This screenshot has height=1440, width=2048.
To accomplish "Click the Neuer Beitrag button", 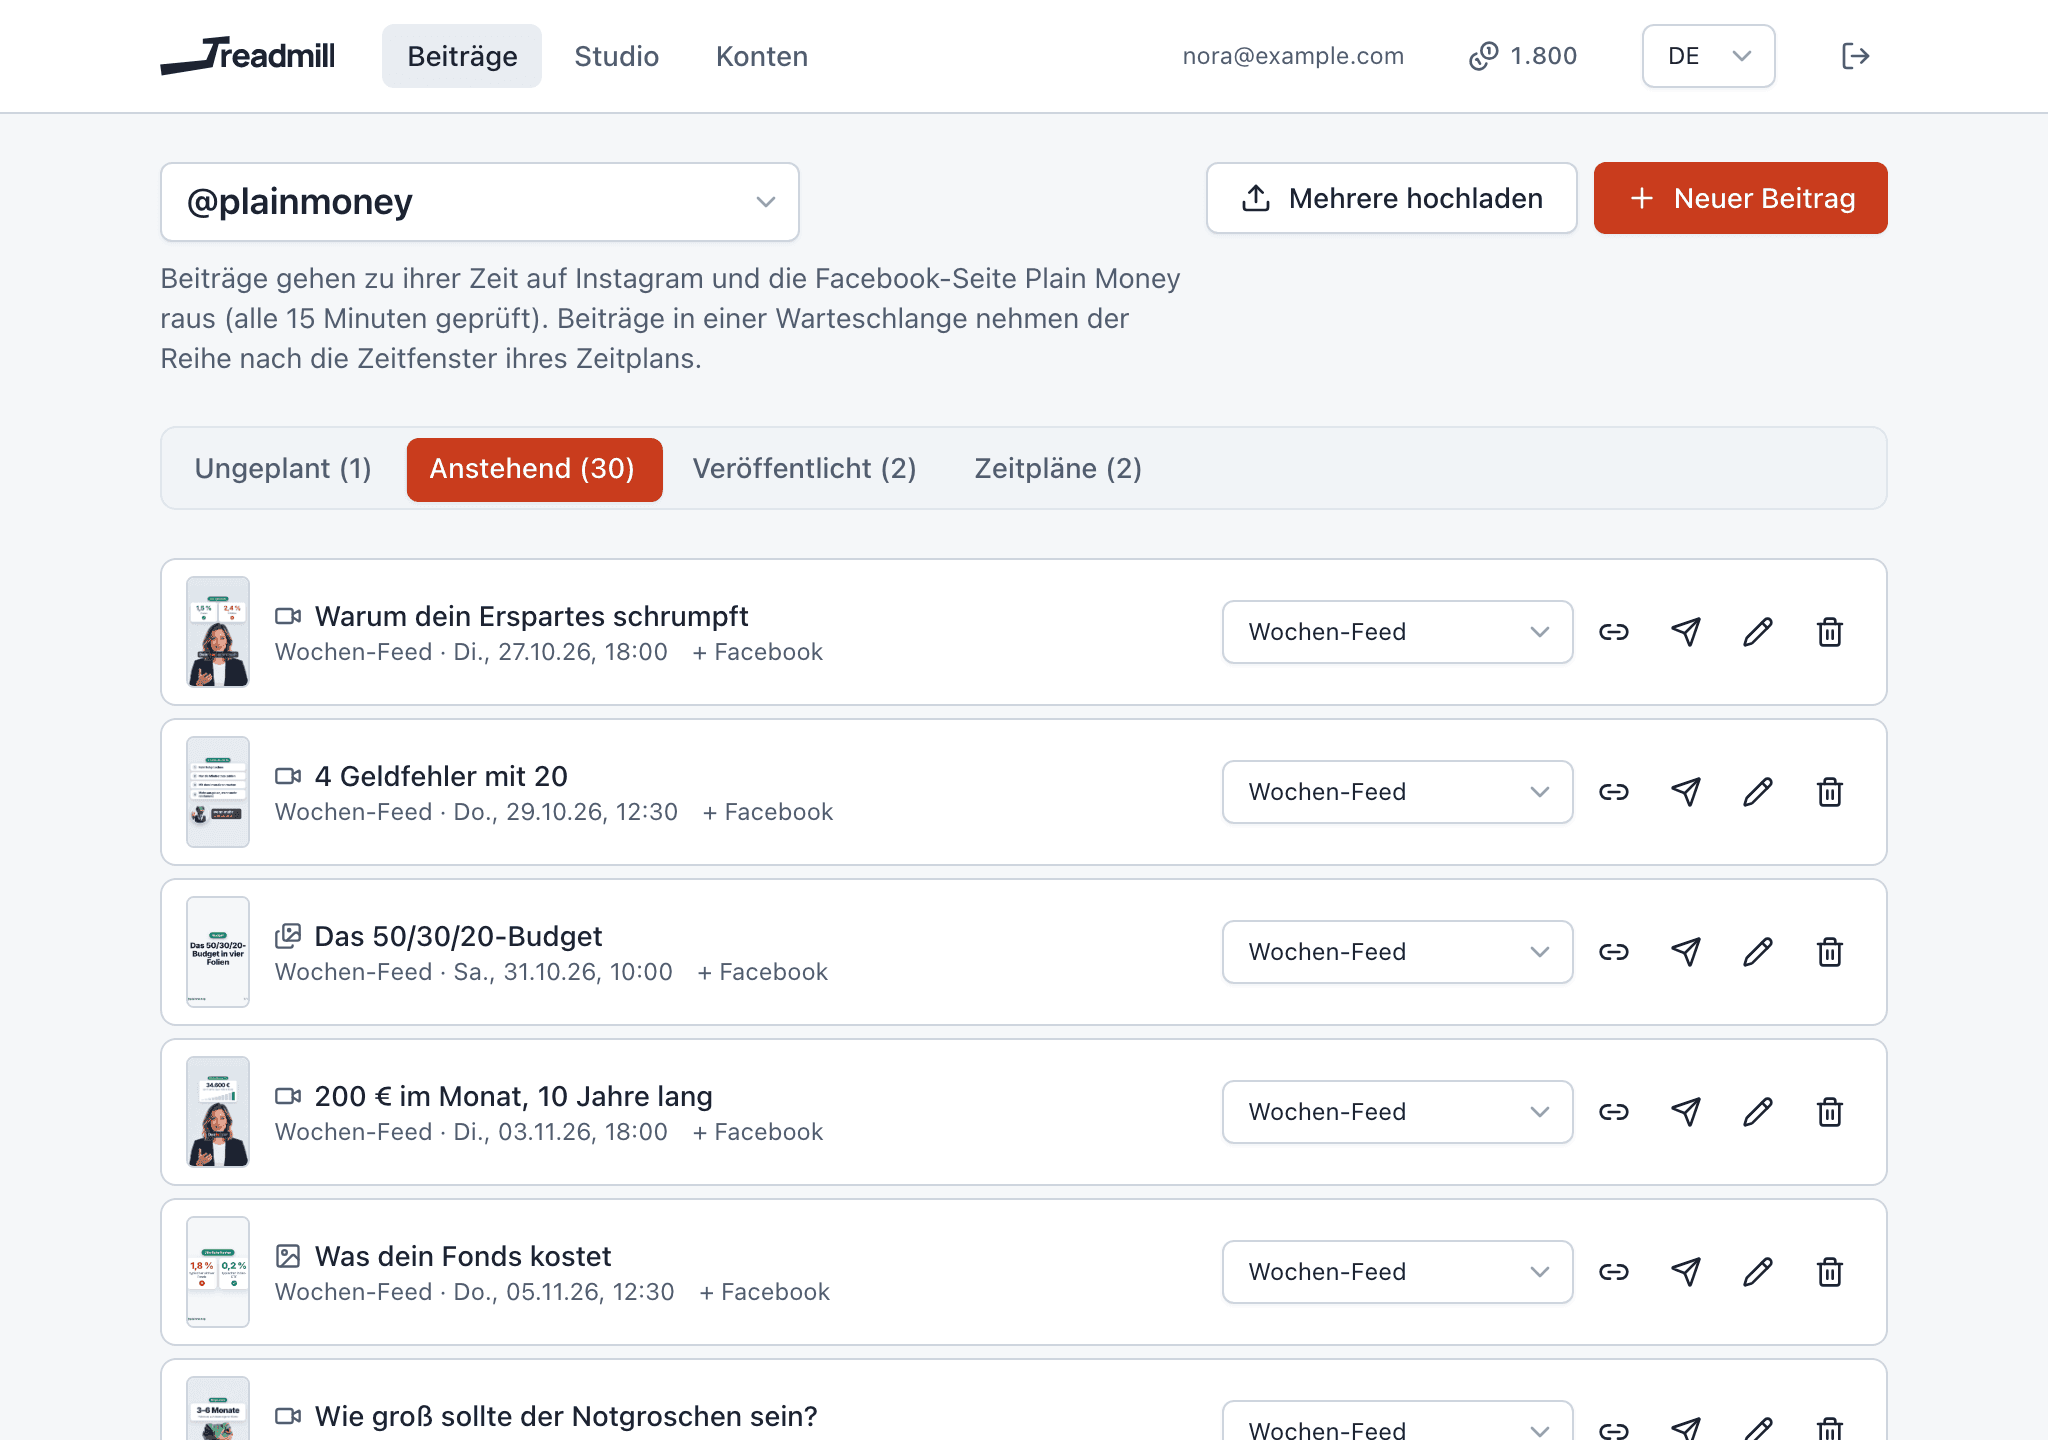I will point(1740,198).
